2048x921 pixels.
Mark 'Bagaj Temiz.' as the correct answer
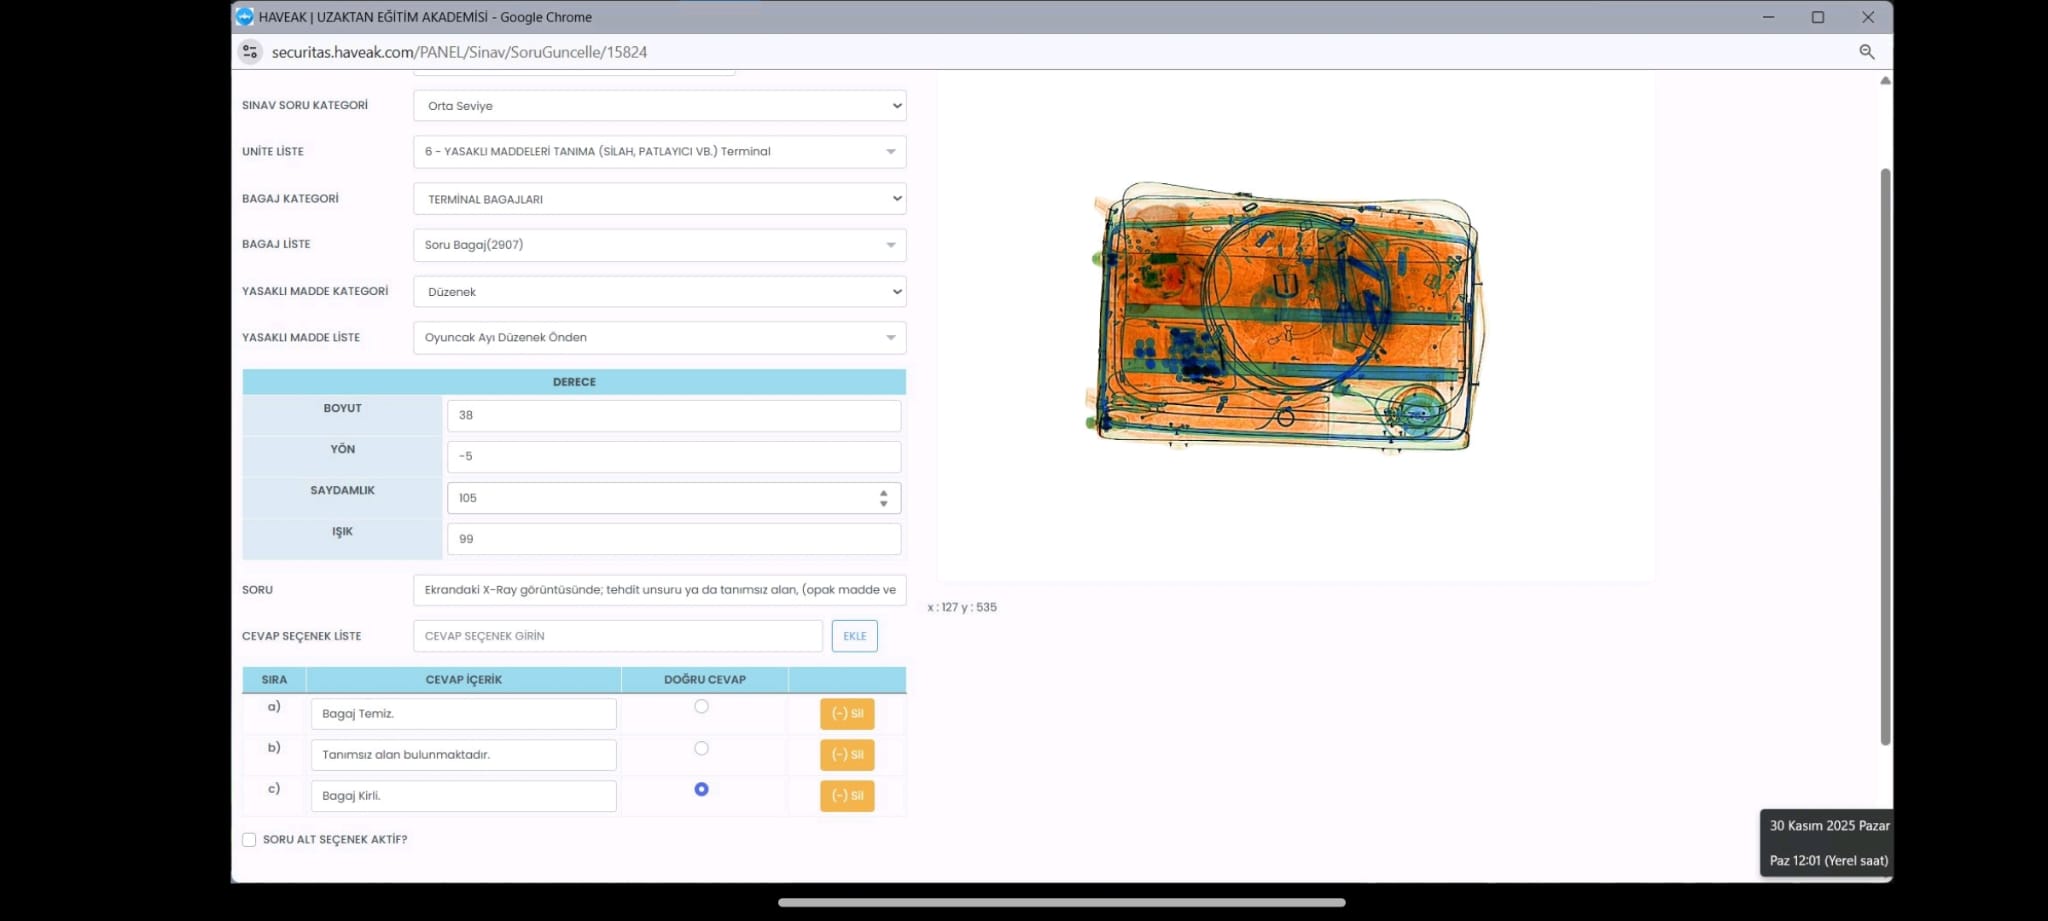[701, 707]
